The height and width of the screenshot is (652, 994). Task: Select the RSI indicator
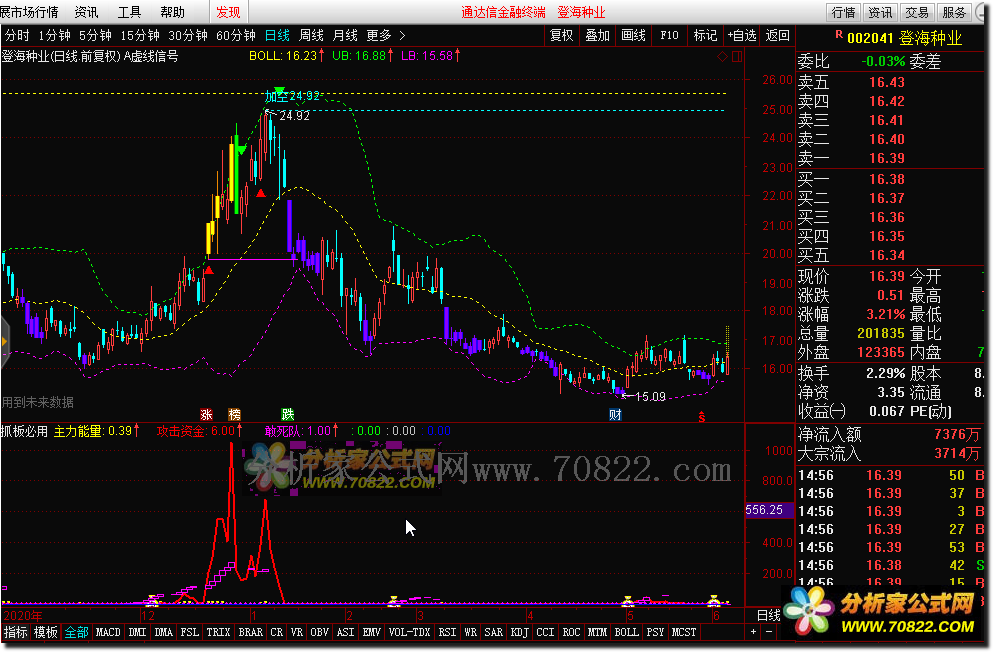(x=448, y=632)
